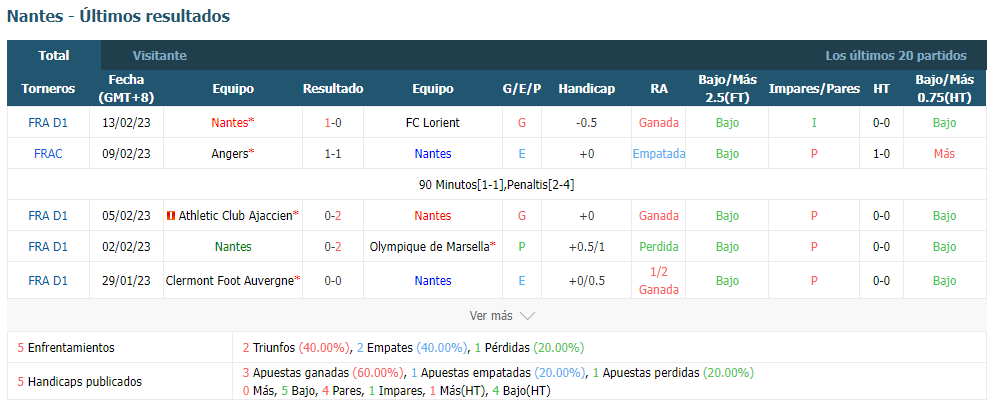Viewport: 995px width, 410px height.
Task: Click the Handicap column header
Action: click(x=586, y=89)
